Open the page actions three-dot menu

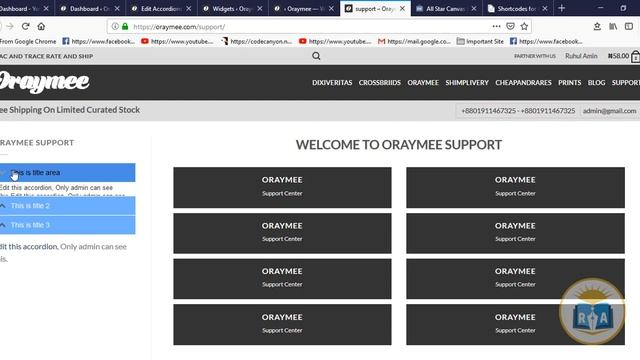[496, 27]
